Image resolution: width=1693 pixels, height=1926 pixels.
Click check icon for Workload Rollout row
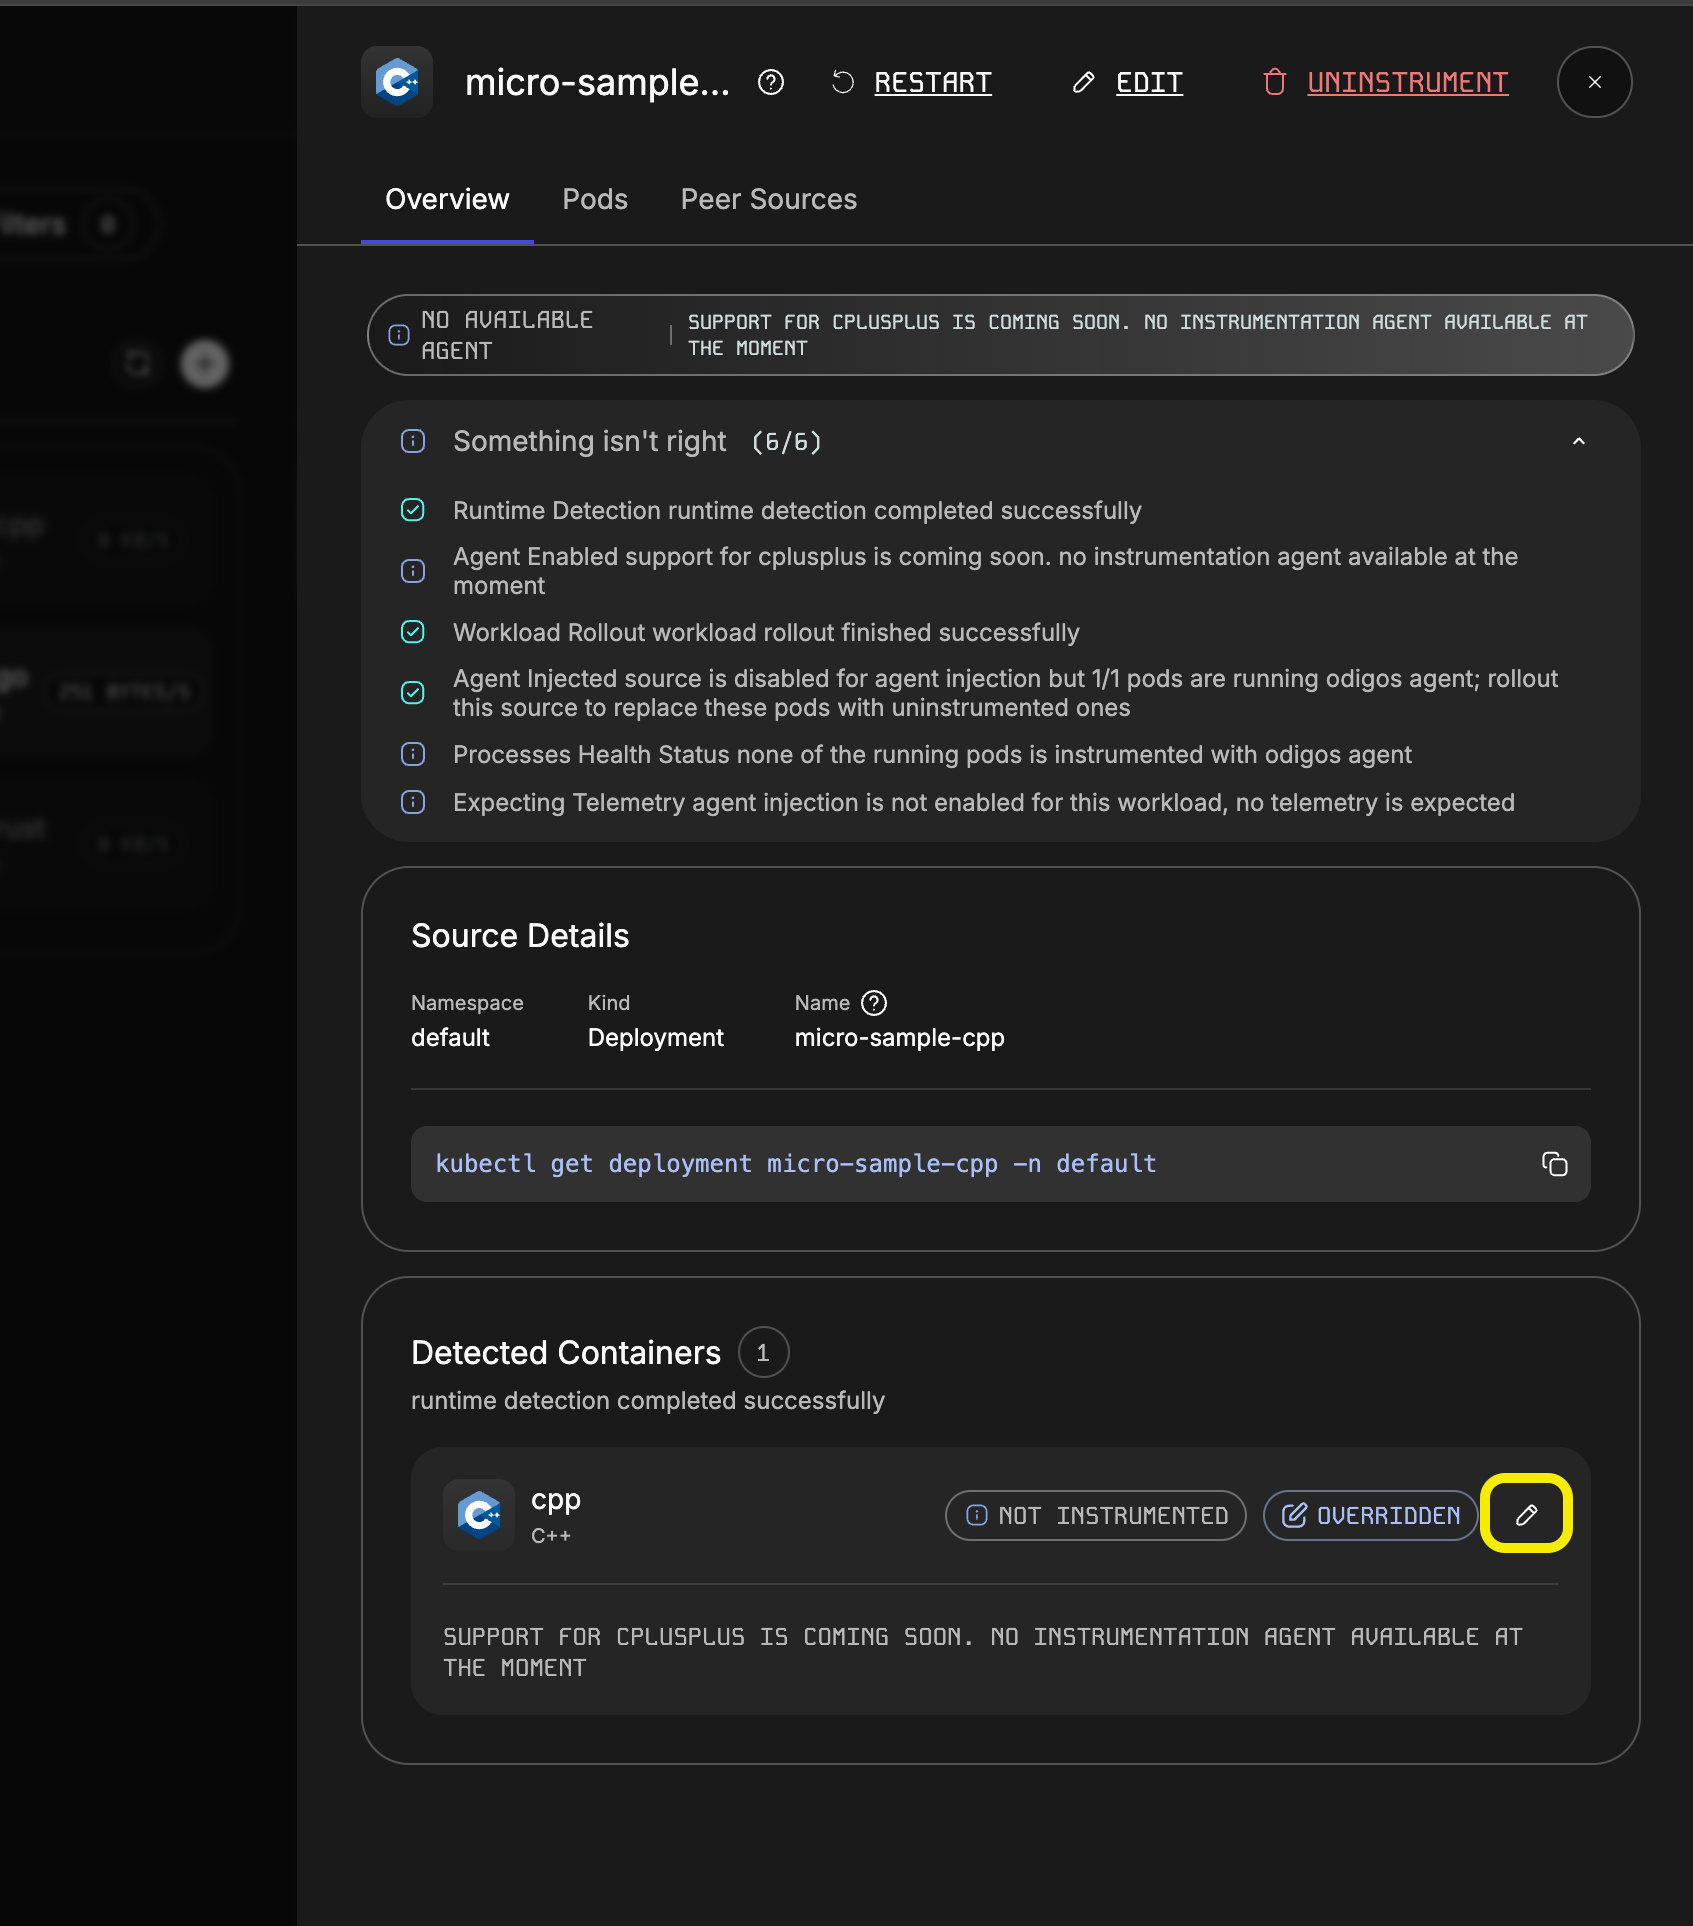click(413, 632)
